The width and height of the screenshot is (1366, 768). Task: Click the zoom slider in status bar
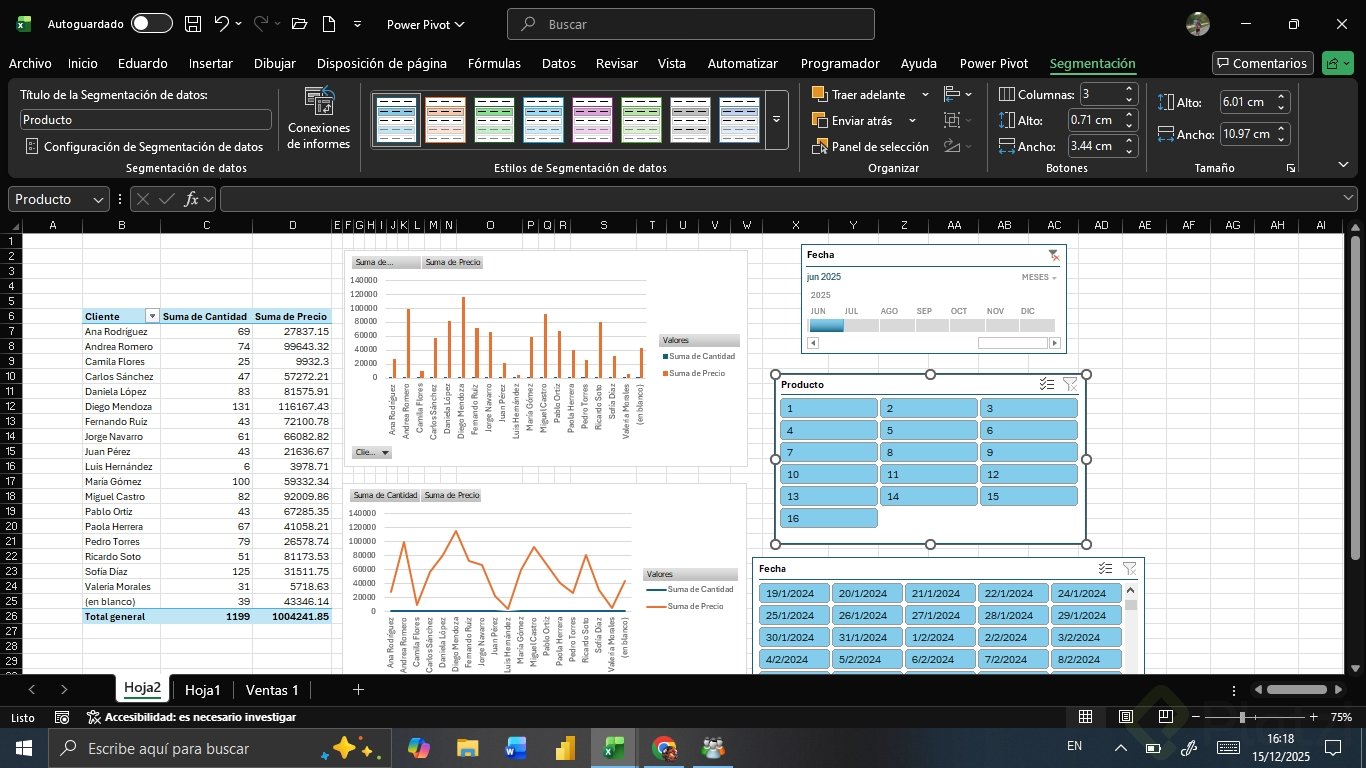click(x=1242, y=717)
